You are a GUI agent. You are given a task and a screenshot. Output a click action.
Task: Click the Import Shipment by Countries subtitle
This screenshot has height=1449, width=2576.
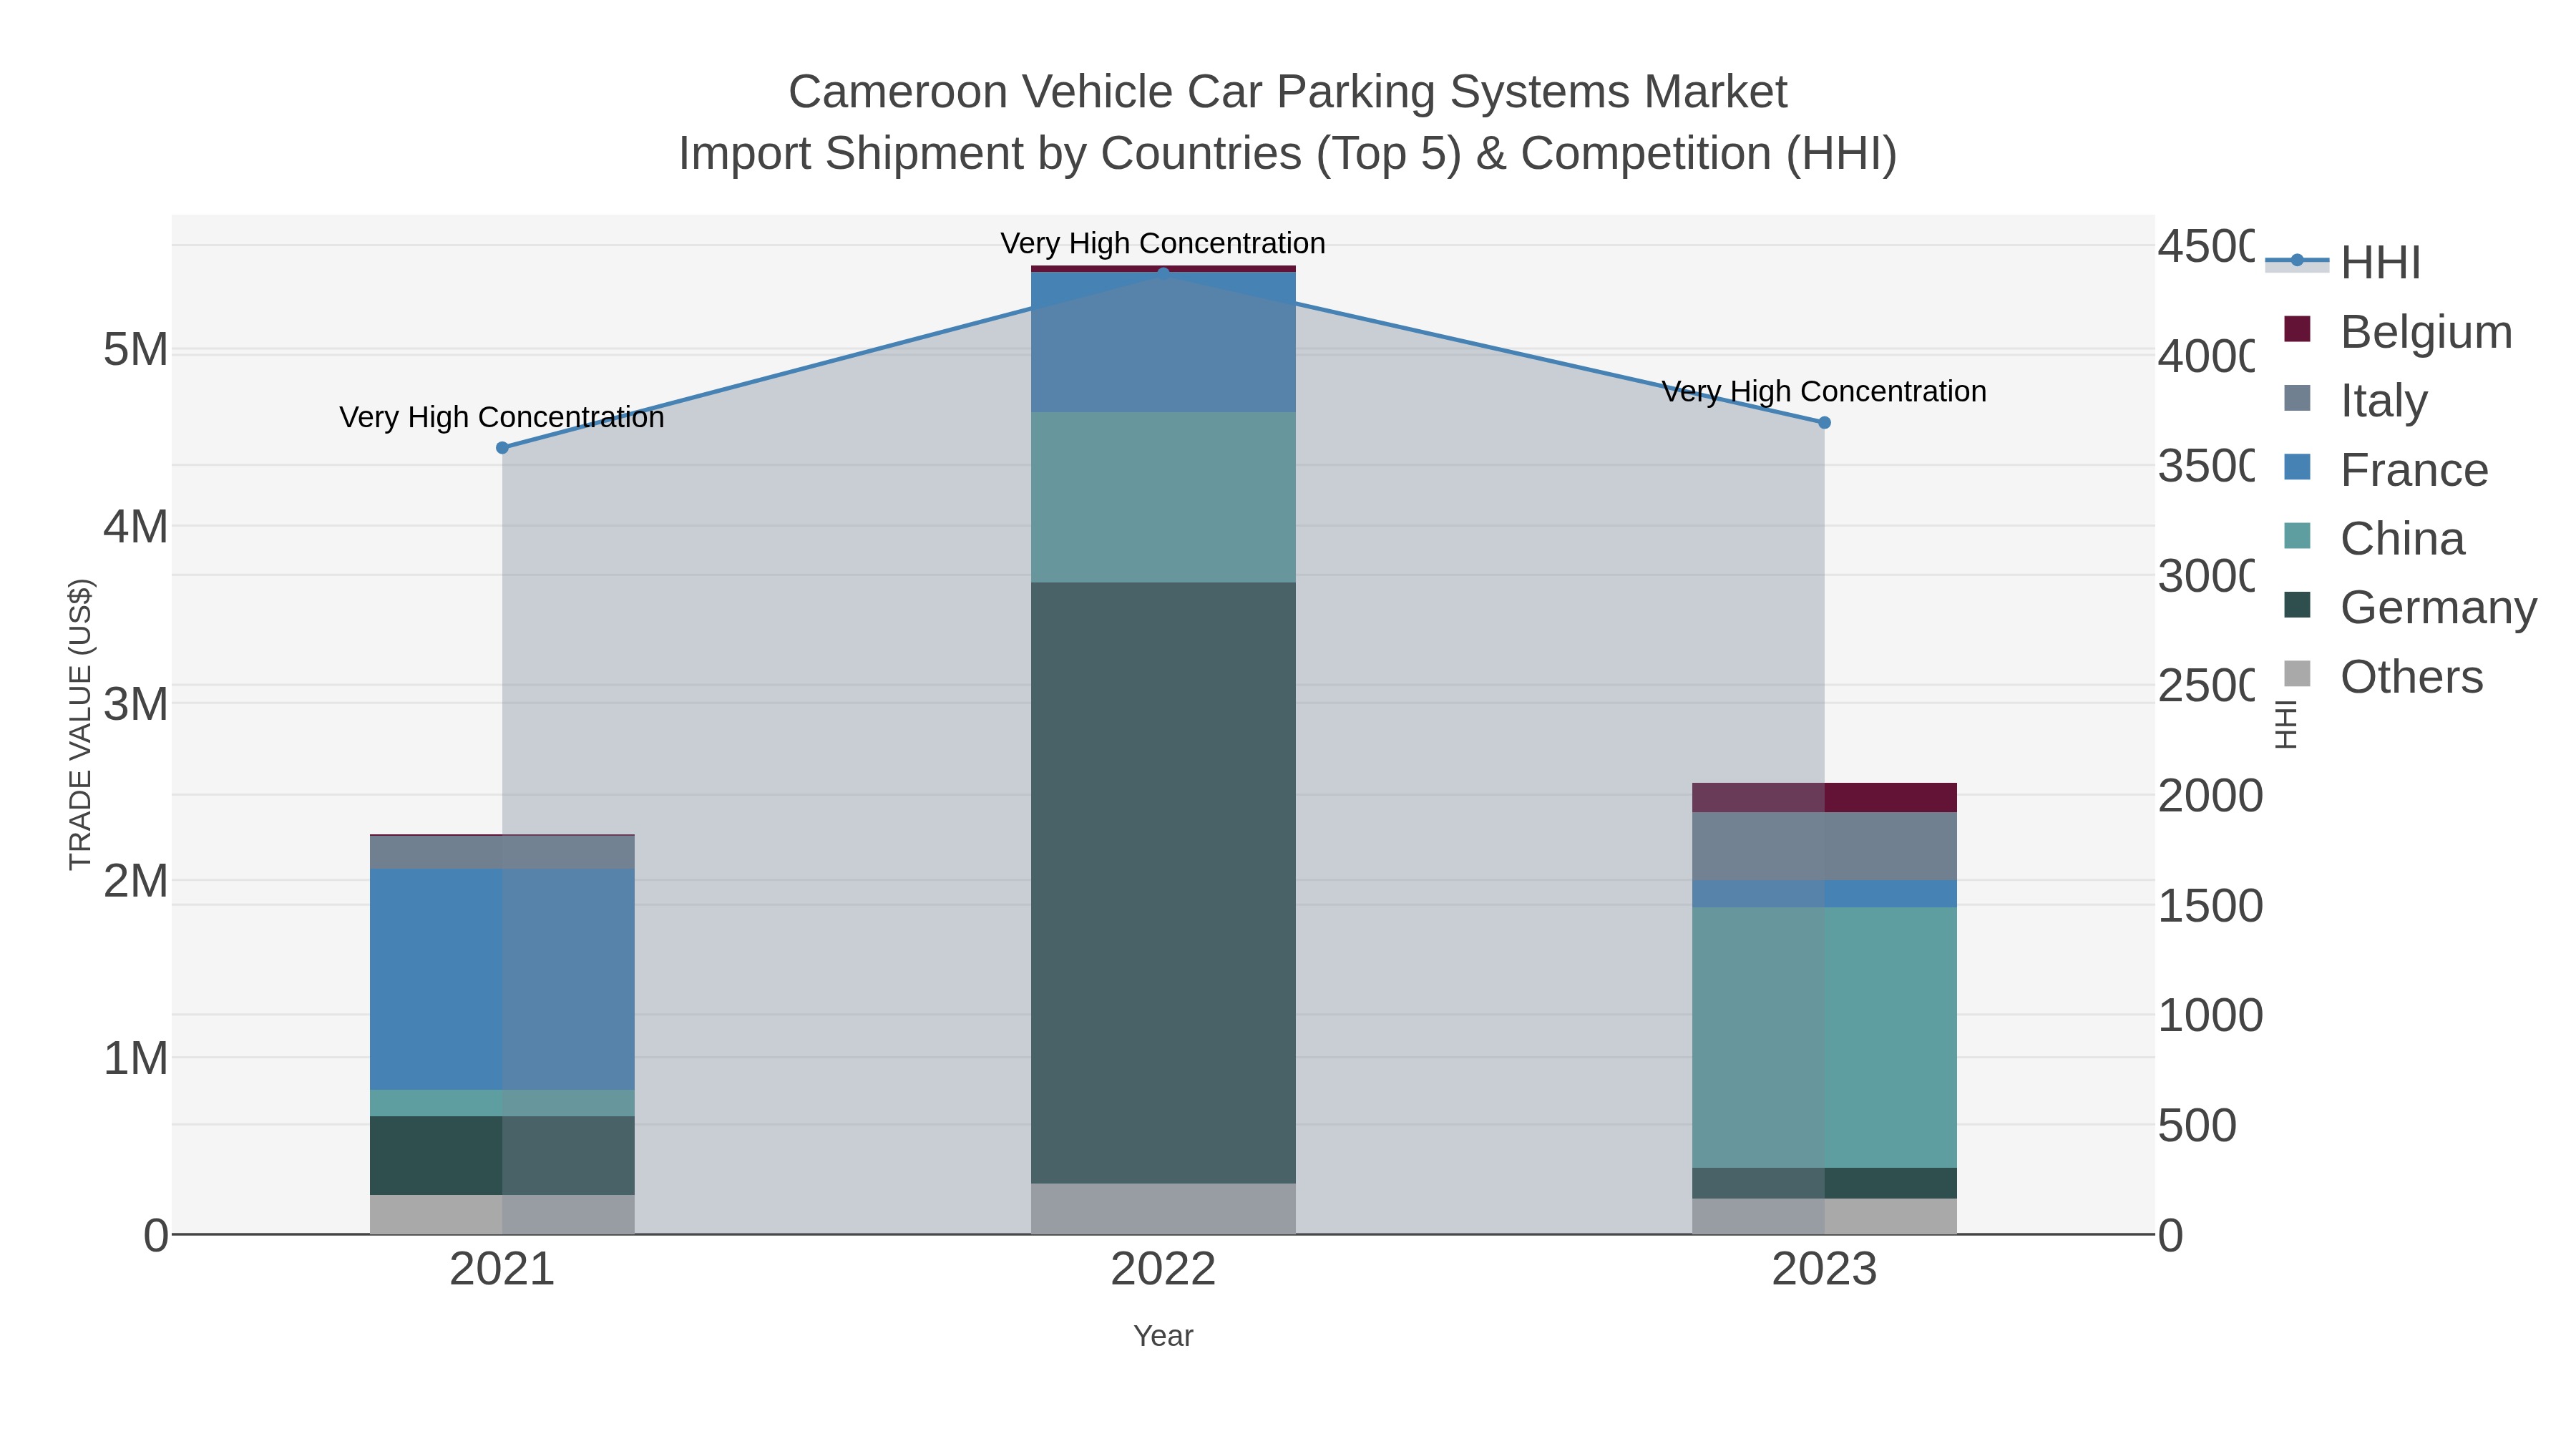point(1288,154)
